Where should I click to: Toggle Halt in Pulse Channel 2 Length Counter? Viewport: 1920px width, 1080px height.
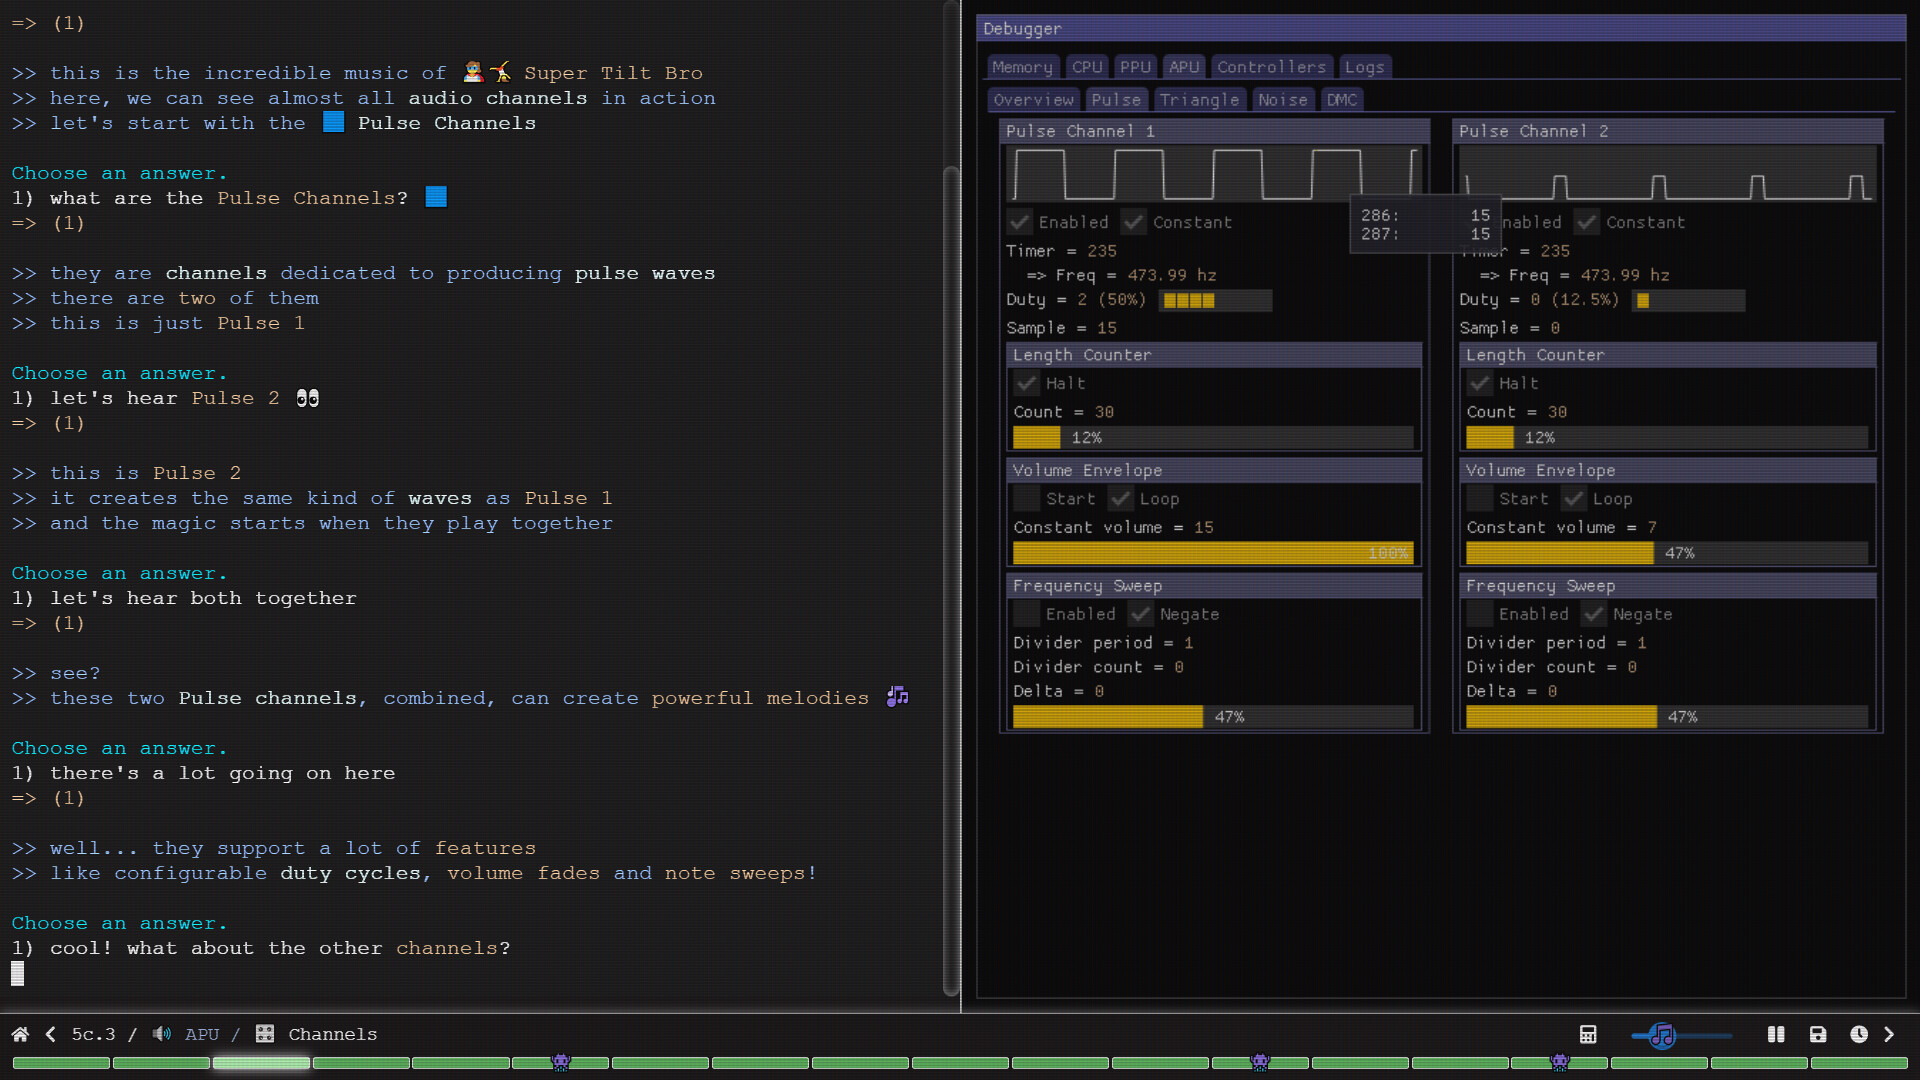tap(1480, 383)
